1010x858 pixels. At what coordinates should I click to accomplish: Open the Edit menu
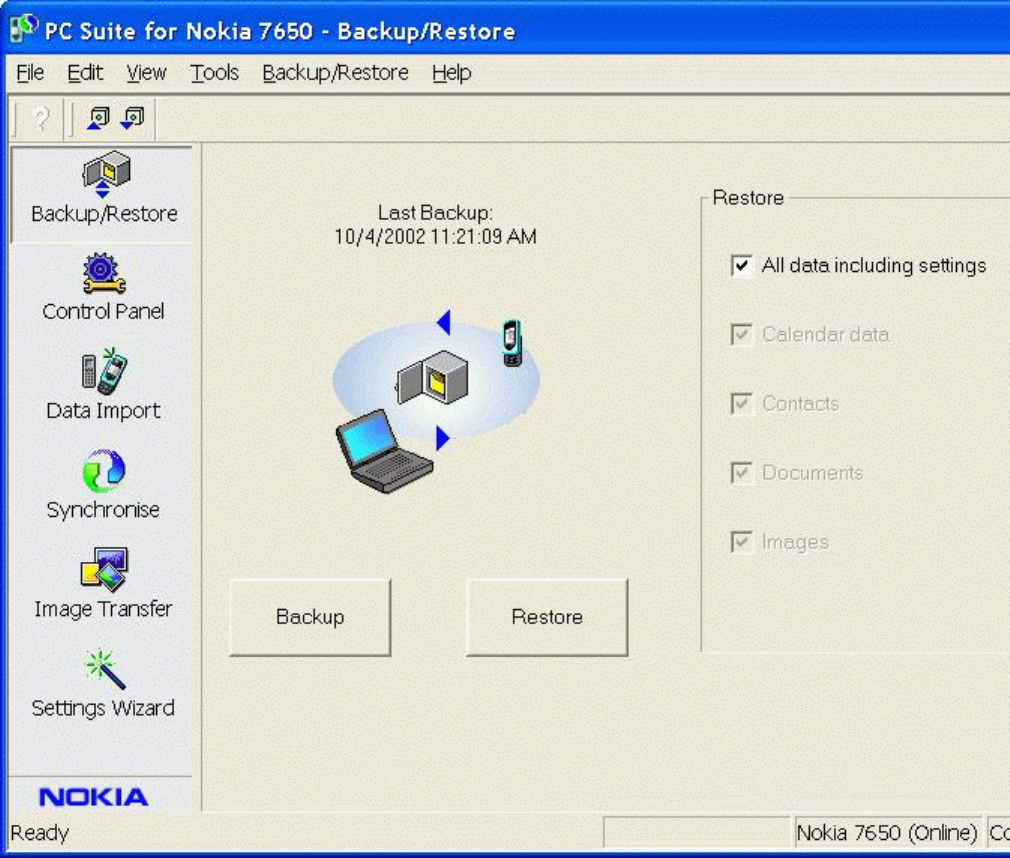point(85,73)
